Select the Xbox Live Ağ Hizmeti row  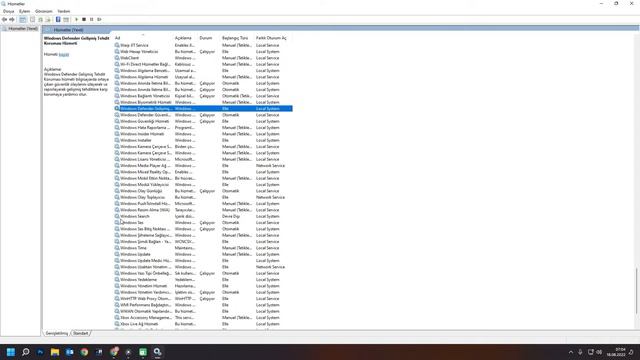pos(203,324)
